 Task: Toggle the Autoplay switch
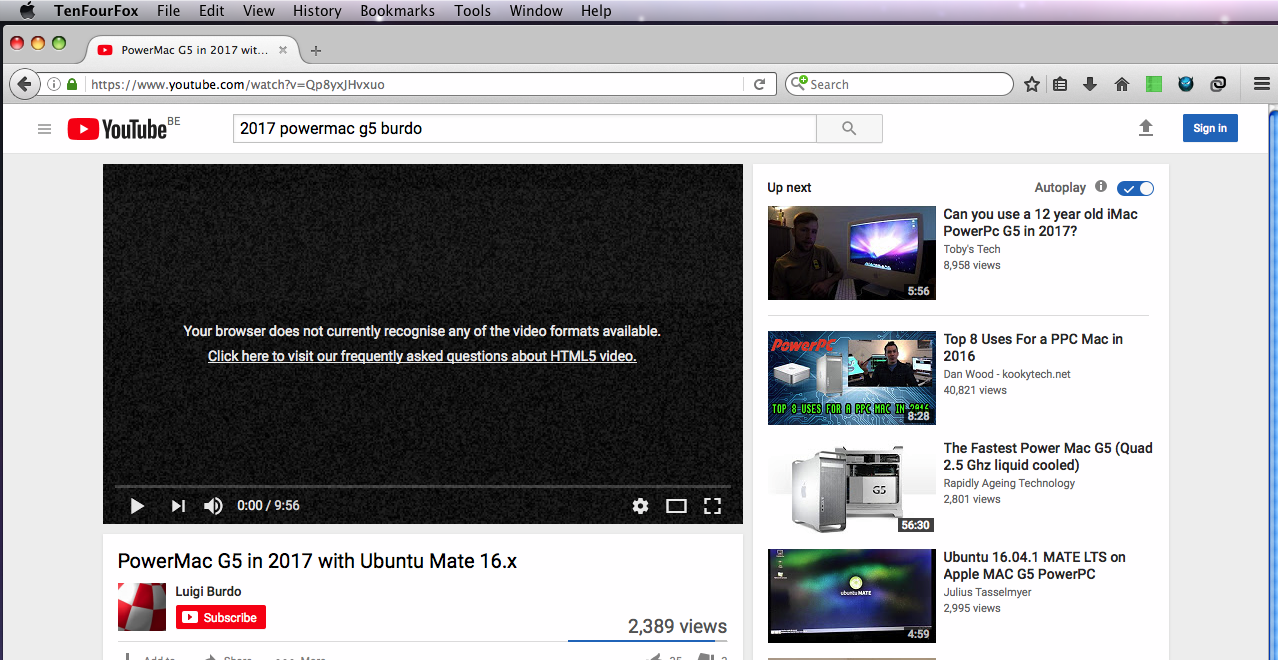[1135, 188]
